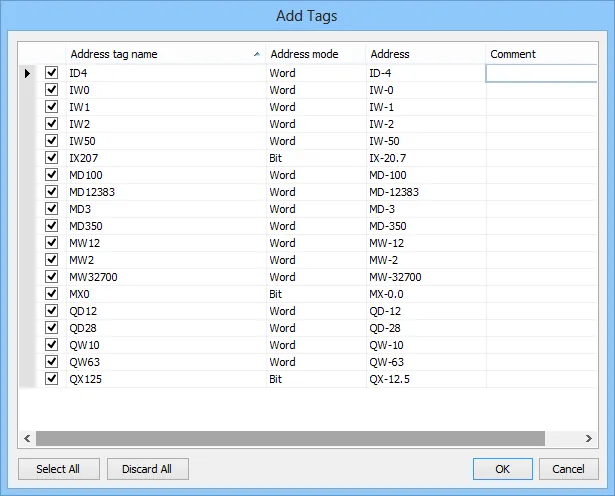Click the Bit mode cell for MX0
This screenshot has width=615, height=496.
[316, 294]
